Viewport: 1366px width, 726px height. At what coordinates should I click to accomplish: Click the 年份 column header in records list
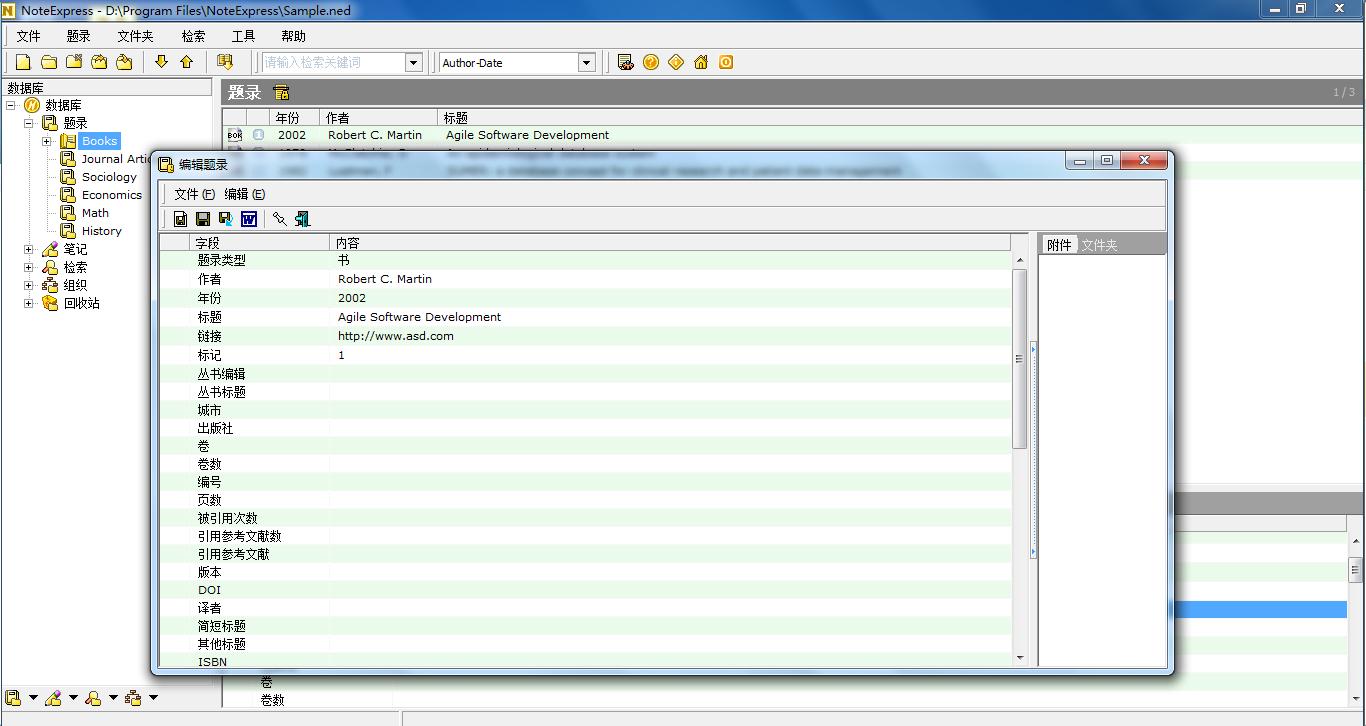[x=295, y=118]
